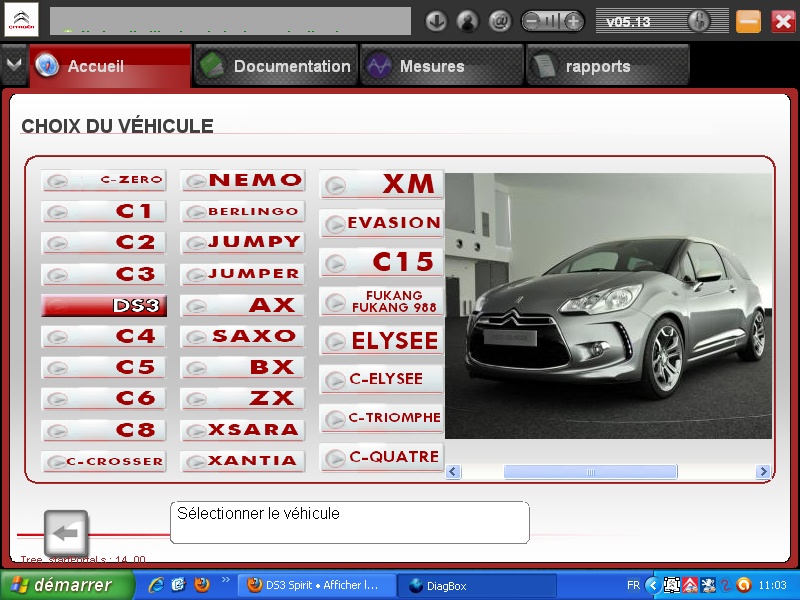The image size is (800, 600).
Task: Choose the C6 vehicle button
Action: point(104,398)
